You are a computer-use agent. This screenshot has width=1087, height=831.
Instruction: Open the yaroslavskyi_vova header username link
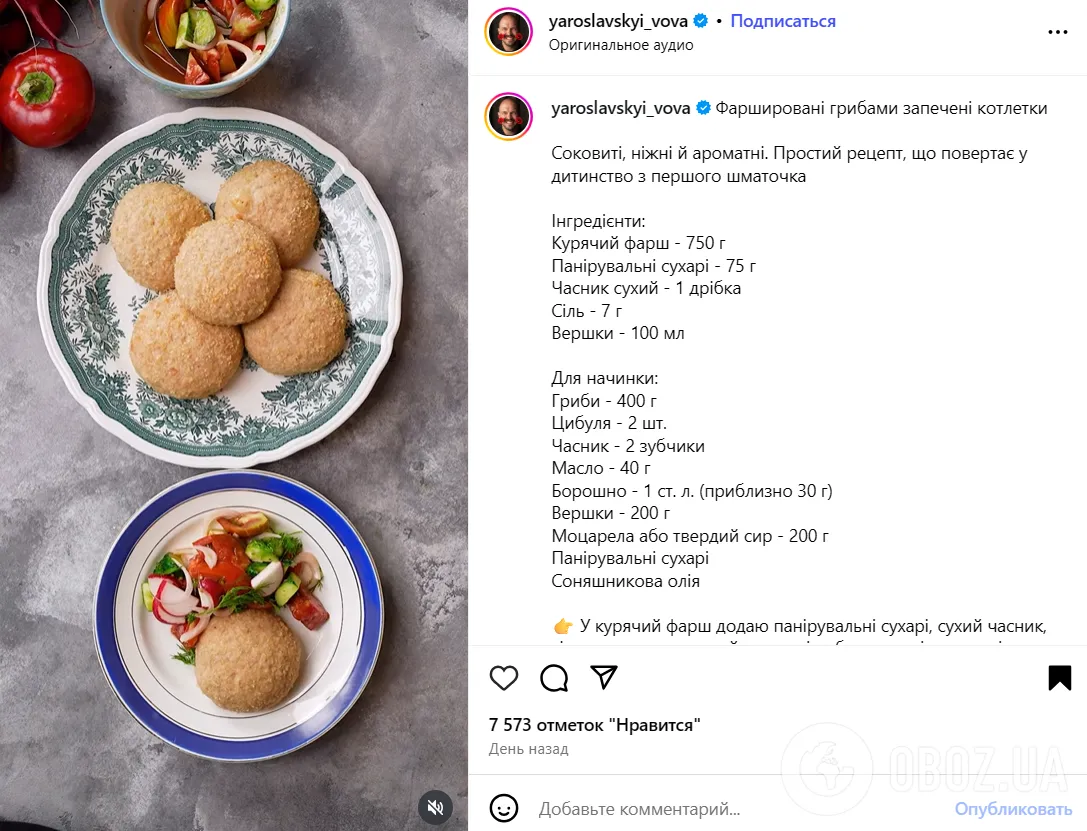[x=618, y=21]
